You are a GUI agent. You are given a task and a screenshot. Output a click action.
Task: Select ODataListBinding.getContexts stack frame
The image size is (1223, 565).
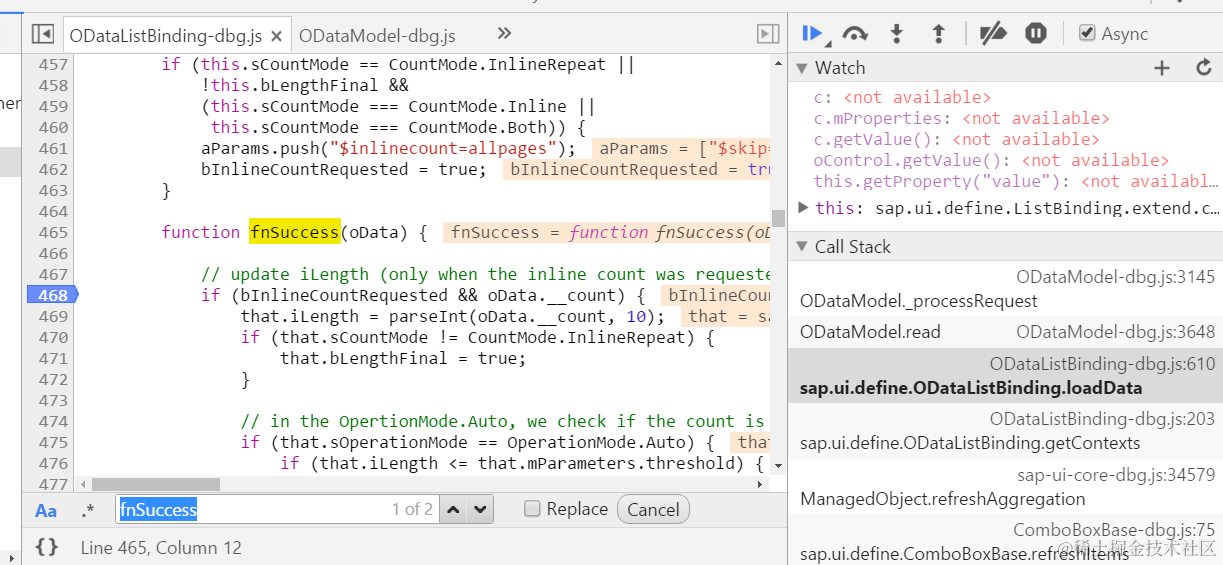1005,431
